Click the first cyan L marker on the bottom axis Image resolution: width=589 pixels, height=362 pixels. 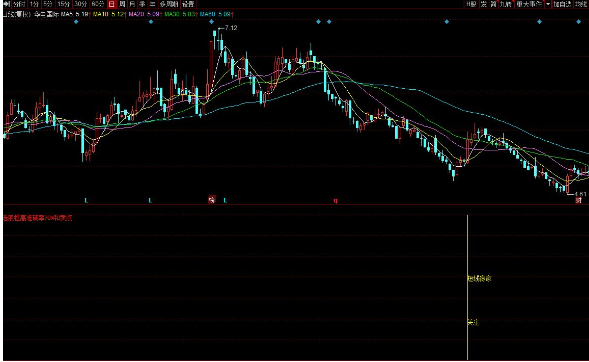pos(86,201)
